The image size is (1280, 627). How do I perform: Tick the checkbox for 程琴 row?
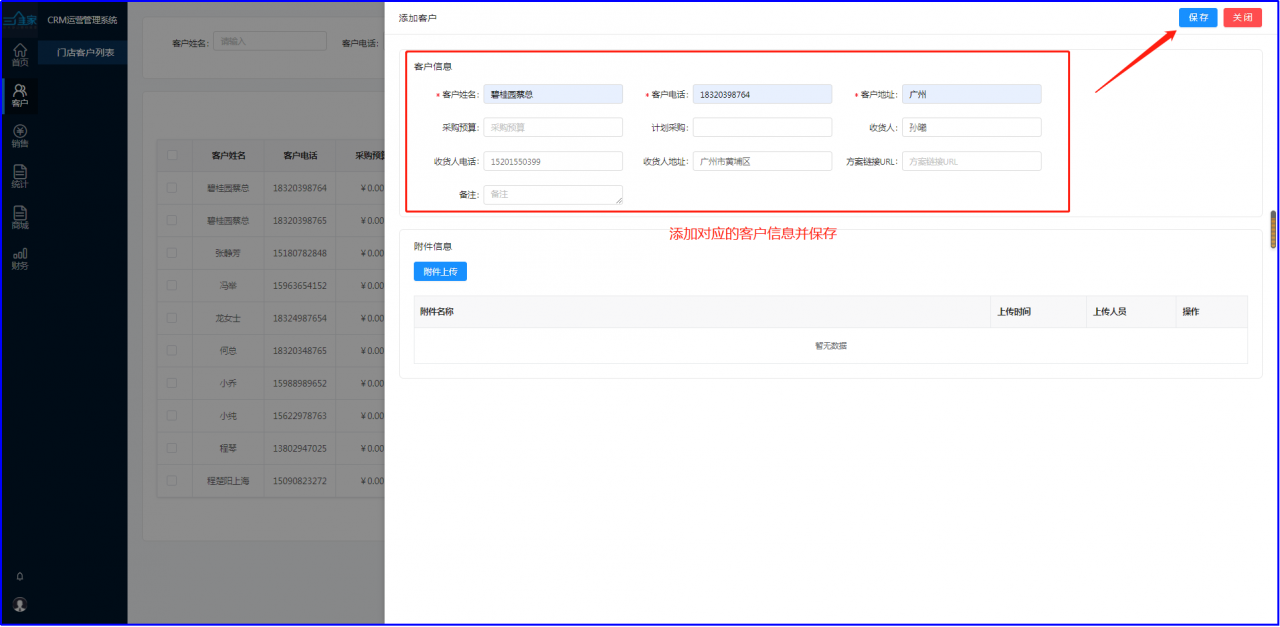point(172,449)
